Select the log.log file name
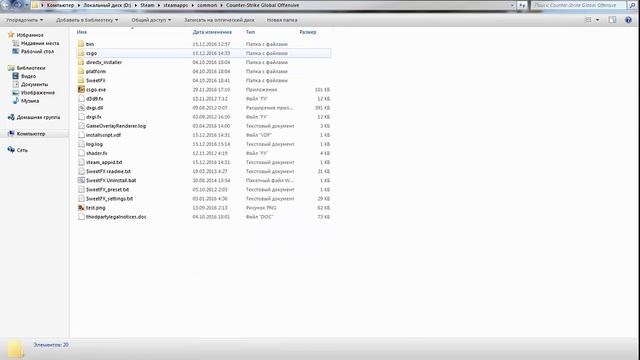The width and height of the screenshot is (640, 360). point(94,144)
